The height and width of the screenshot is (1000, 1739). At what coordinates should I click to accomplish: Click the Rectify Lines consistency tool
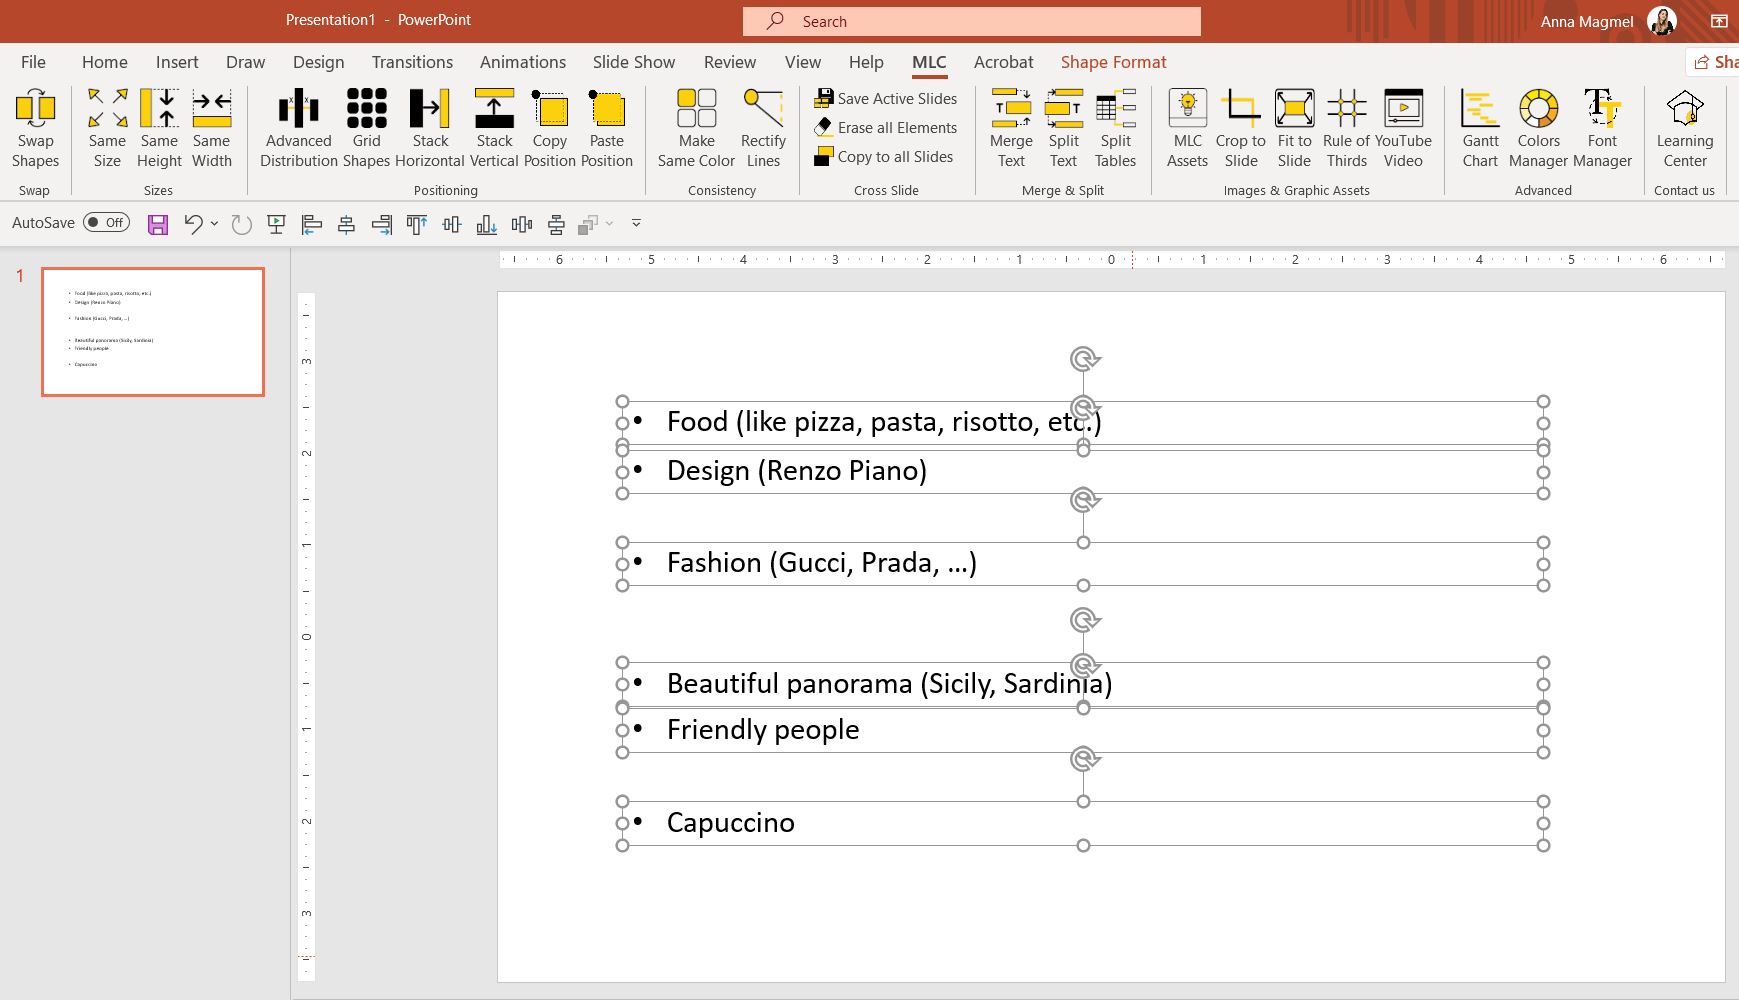click(x=763, y=128)
